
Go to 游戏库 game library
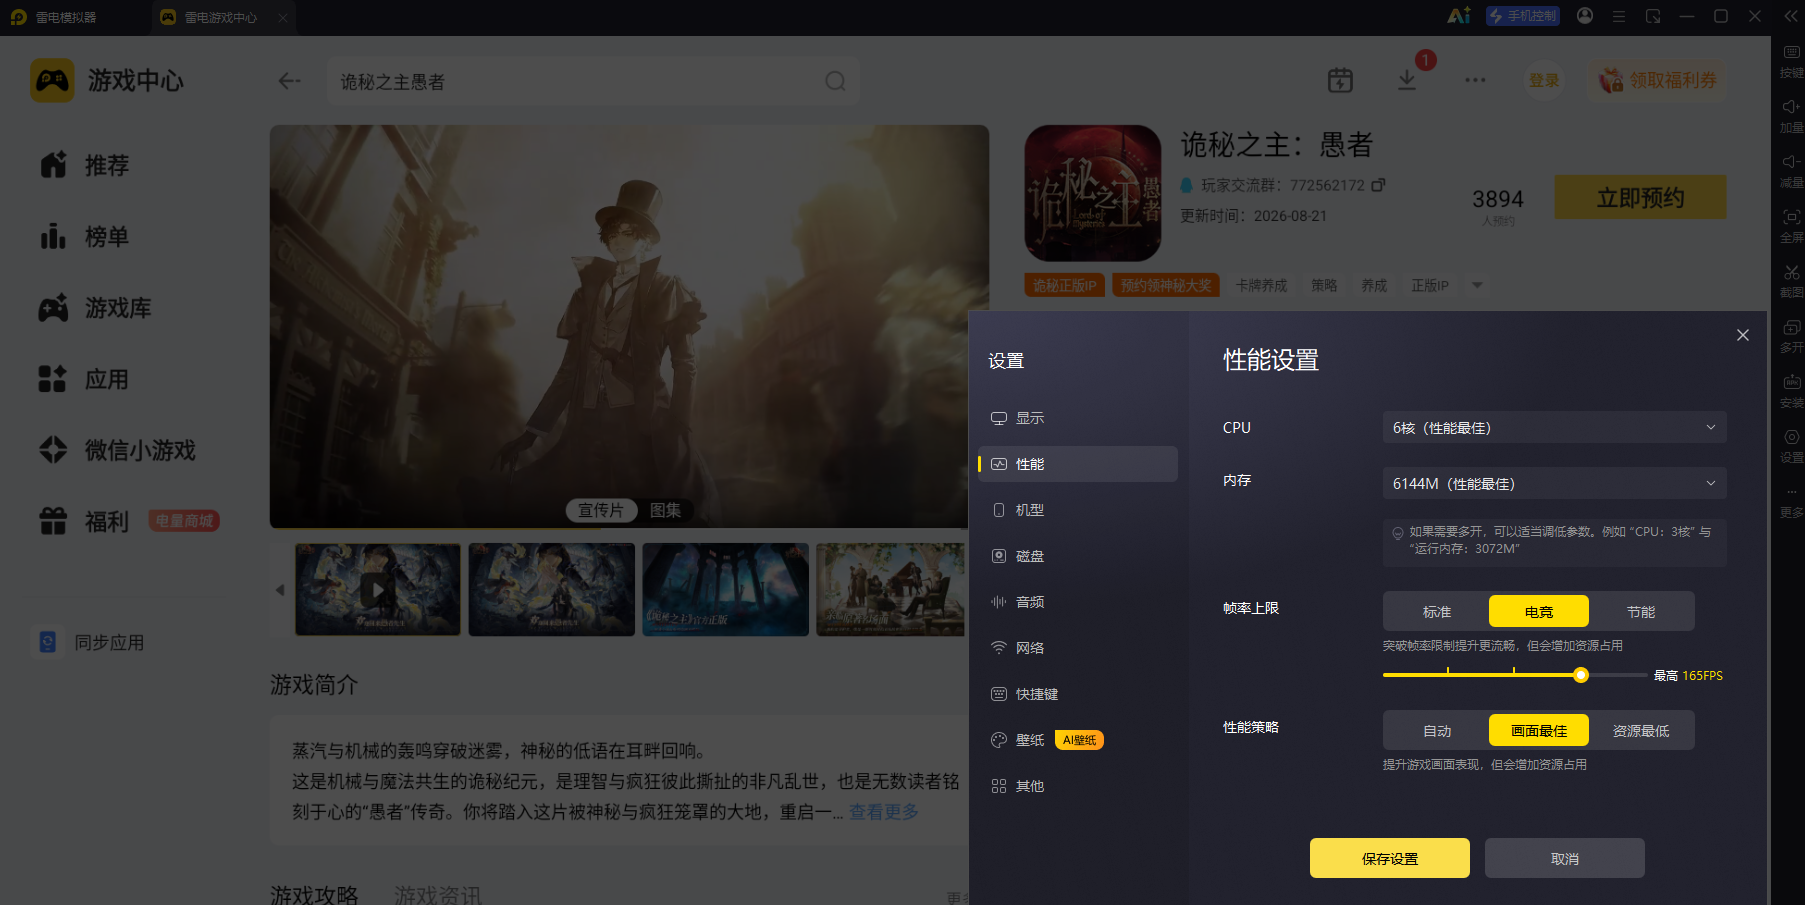[x=95, y=308]
